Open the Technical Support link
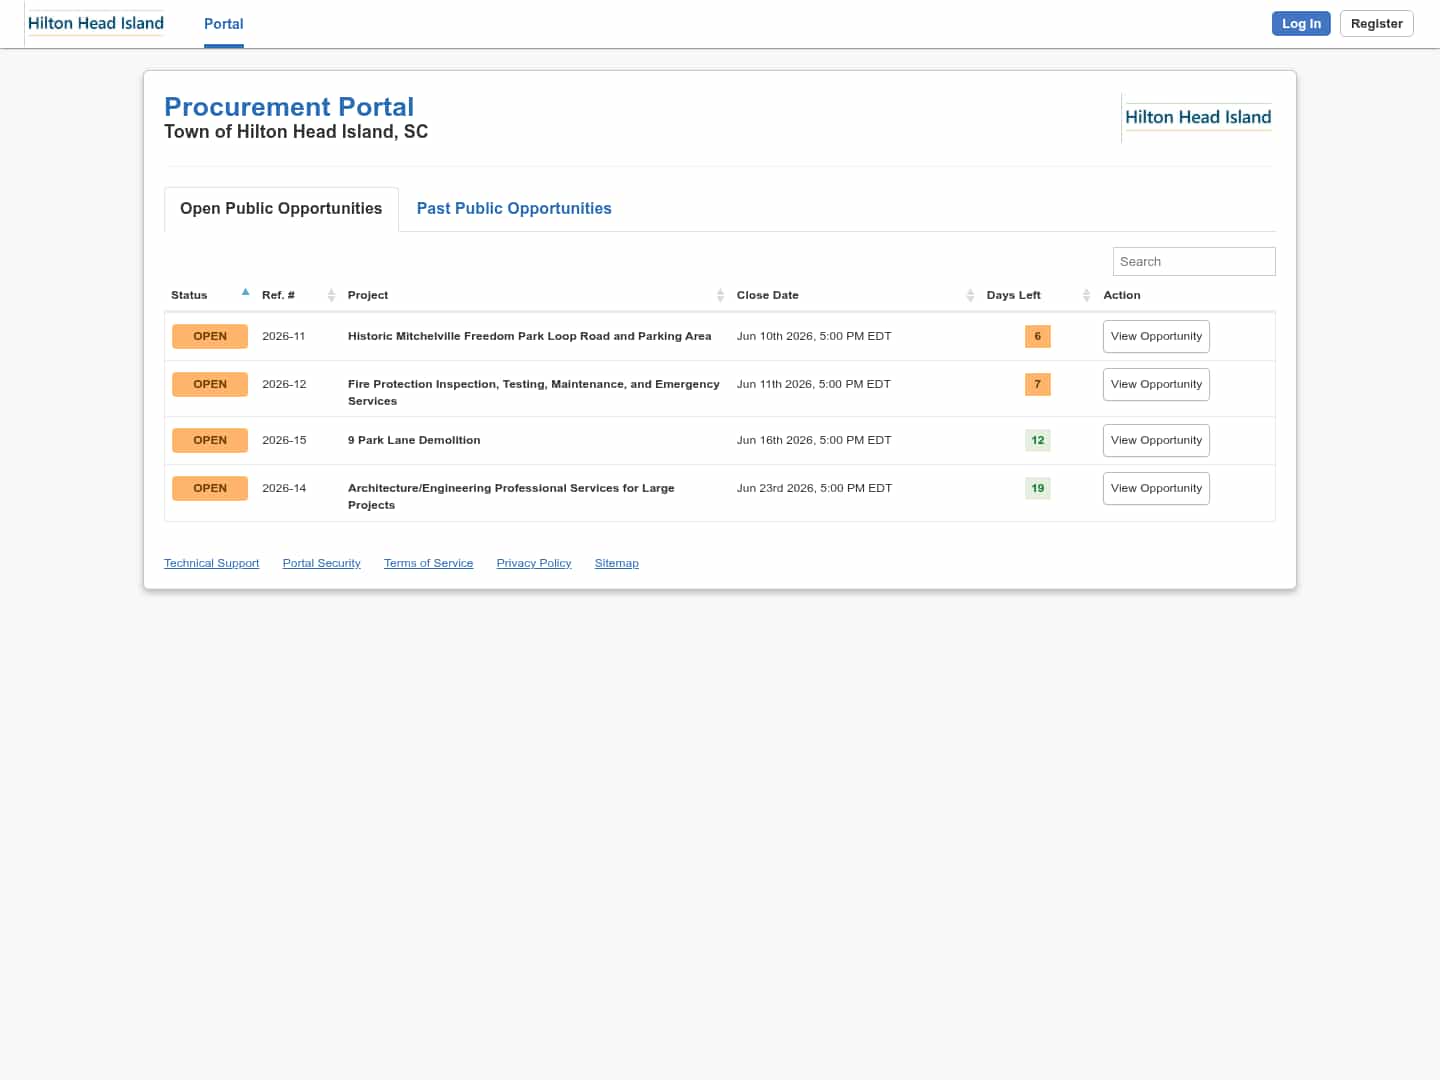This screenshot has width=1440, height=1080. pos(211,563)
